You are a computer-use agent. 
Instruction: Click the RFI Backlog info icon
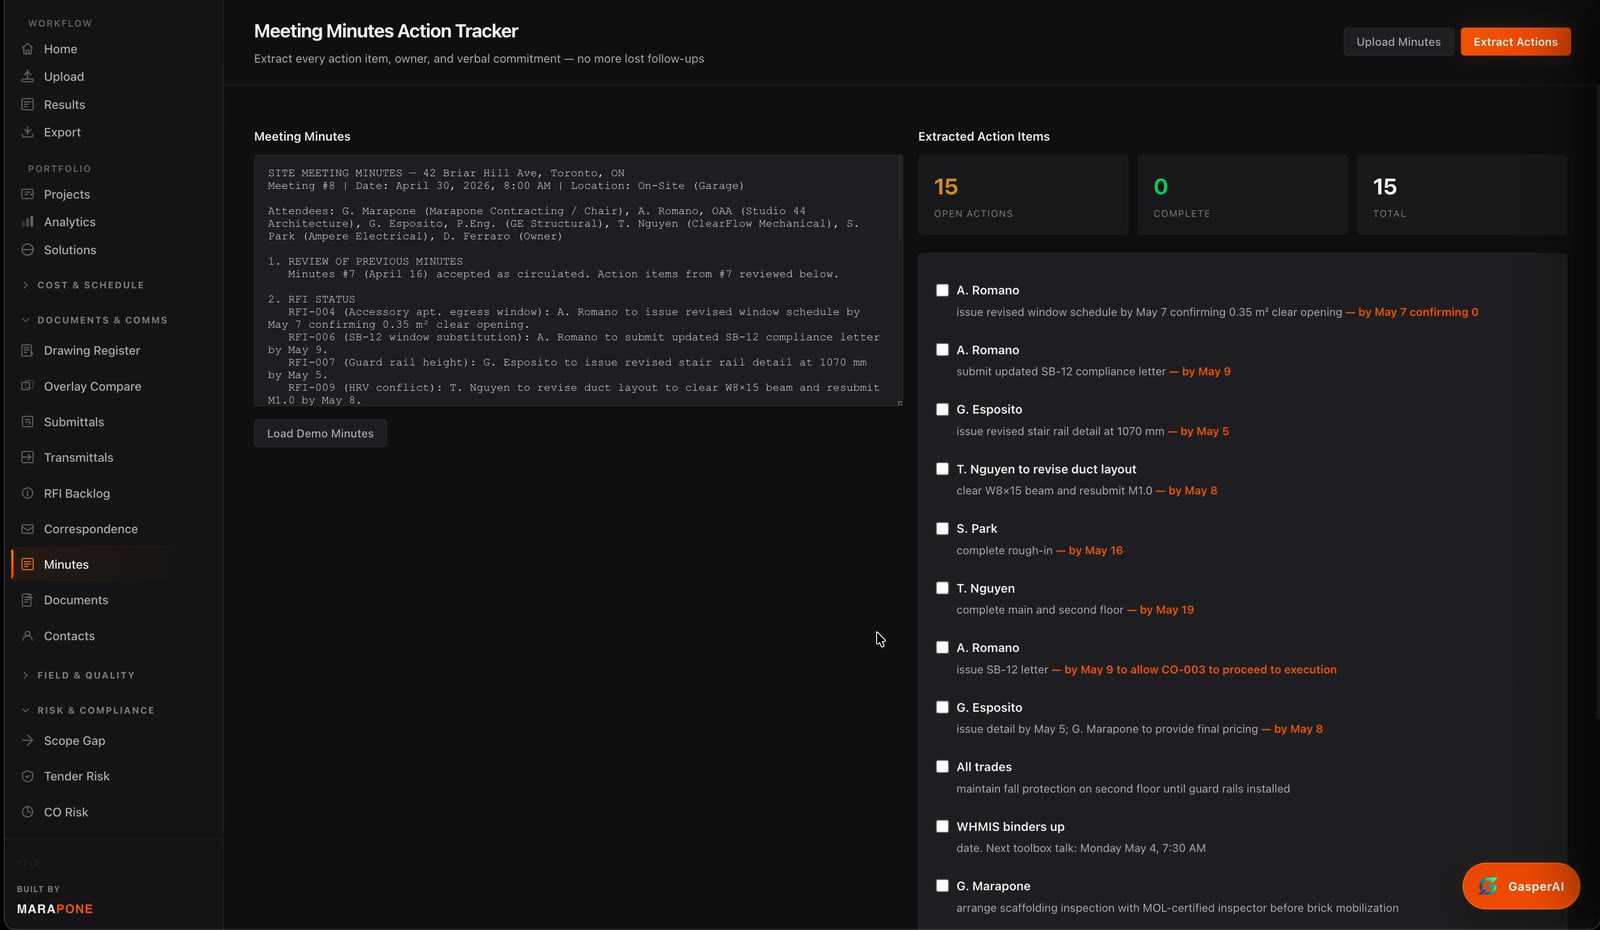[28, 493]
